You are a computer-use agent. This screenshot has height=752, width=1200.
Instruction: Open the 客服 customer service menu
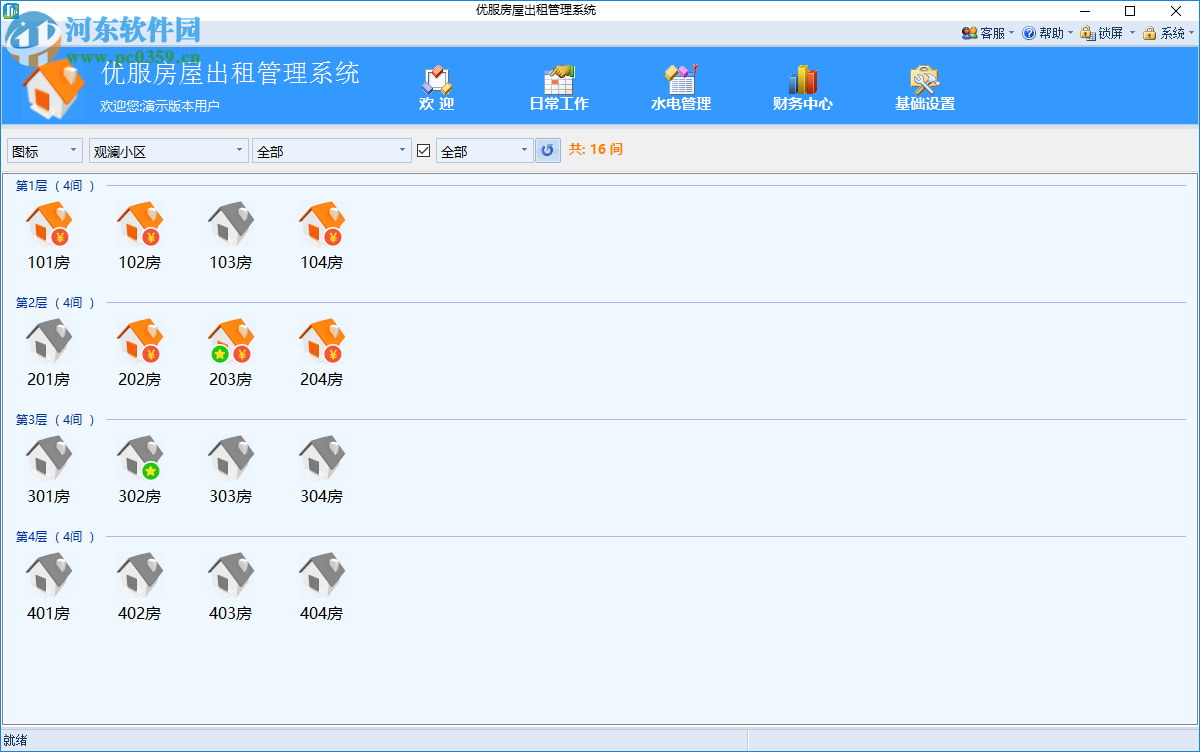987,32
